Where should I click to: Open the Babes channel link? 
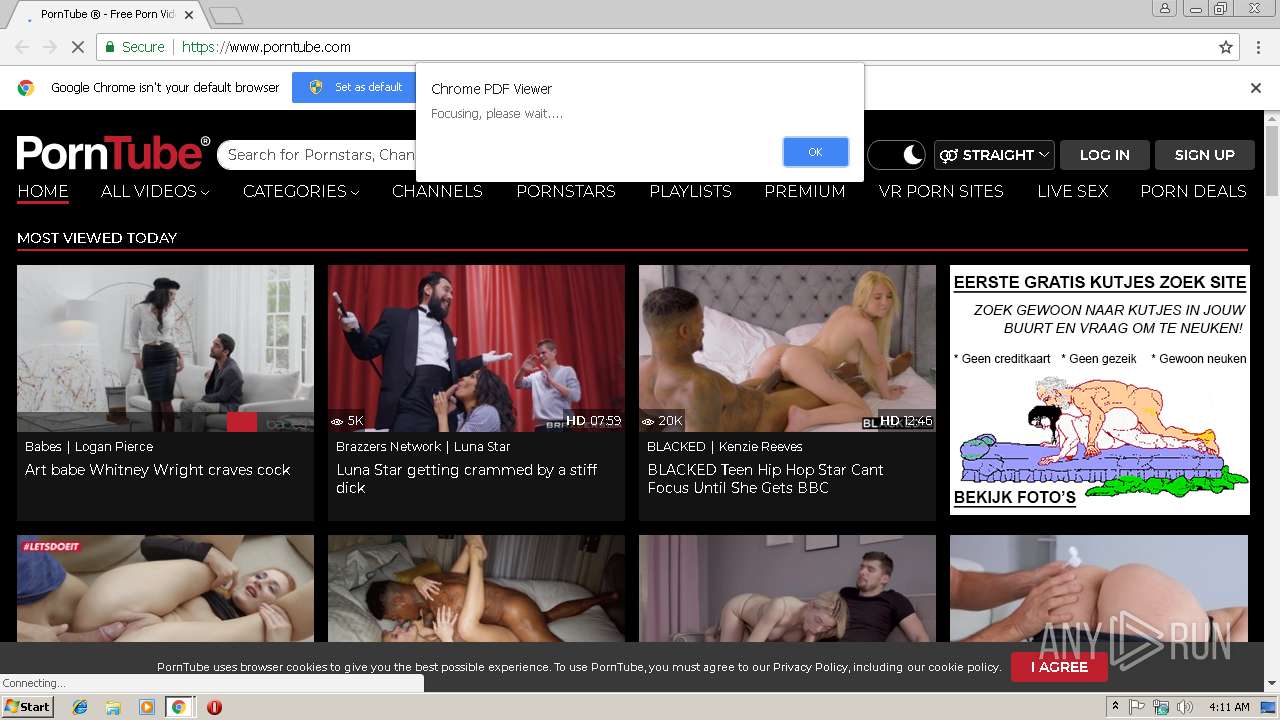pyautogui.click(x=43, y=447)
